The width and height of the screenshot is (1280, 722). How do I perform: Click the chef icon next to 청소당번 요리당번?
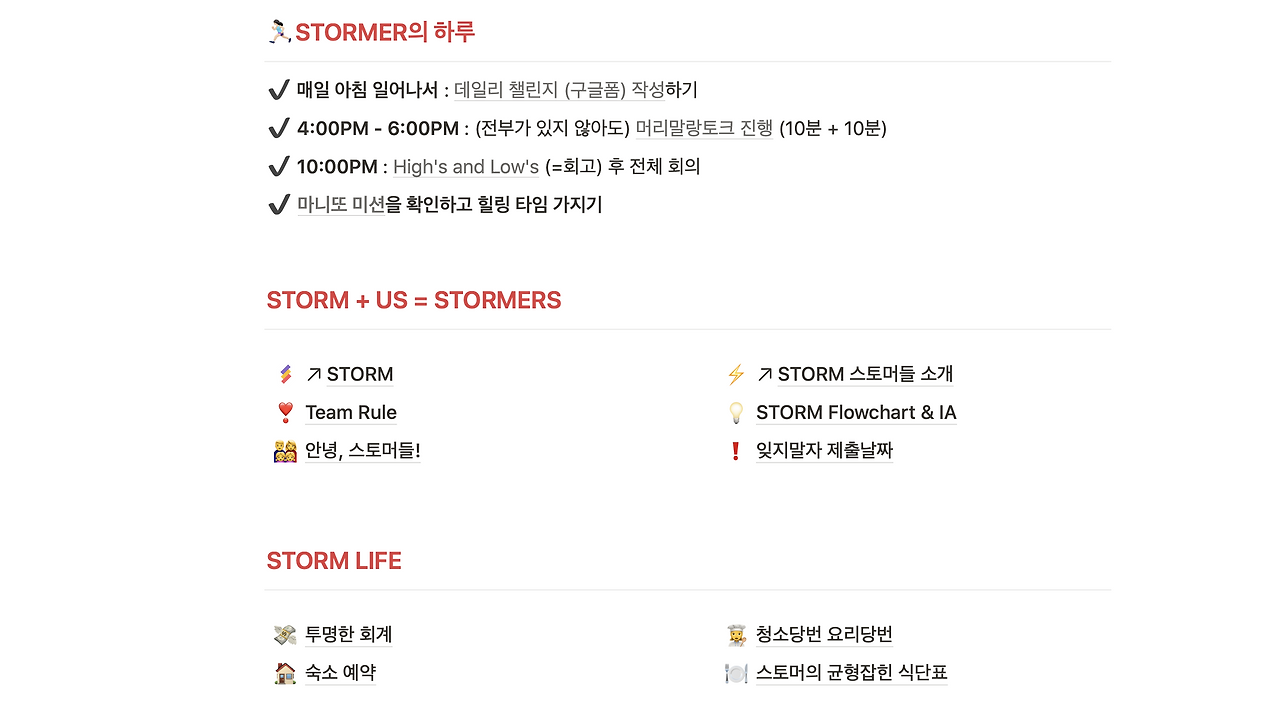tap(736, 635)
